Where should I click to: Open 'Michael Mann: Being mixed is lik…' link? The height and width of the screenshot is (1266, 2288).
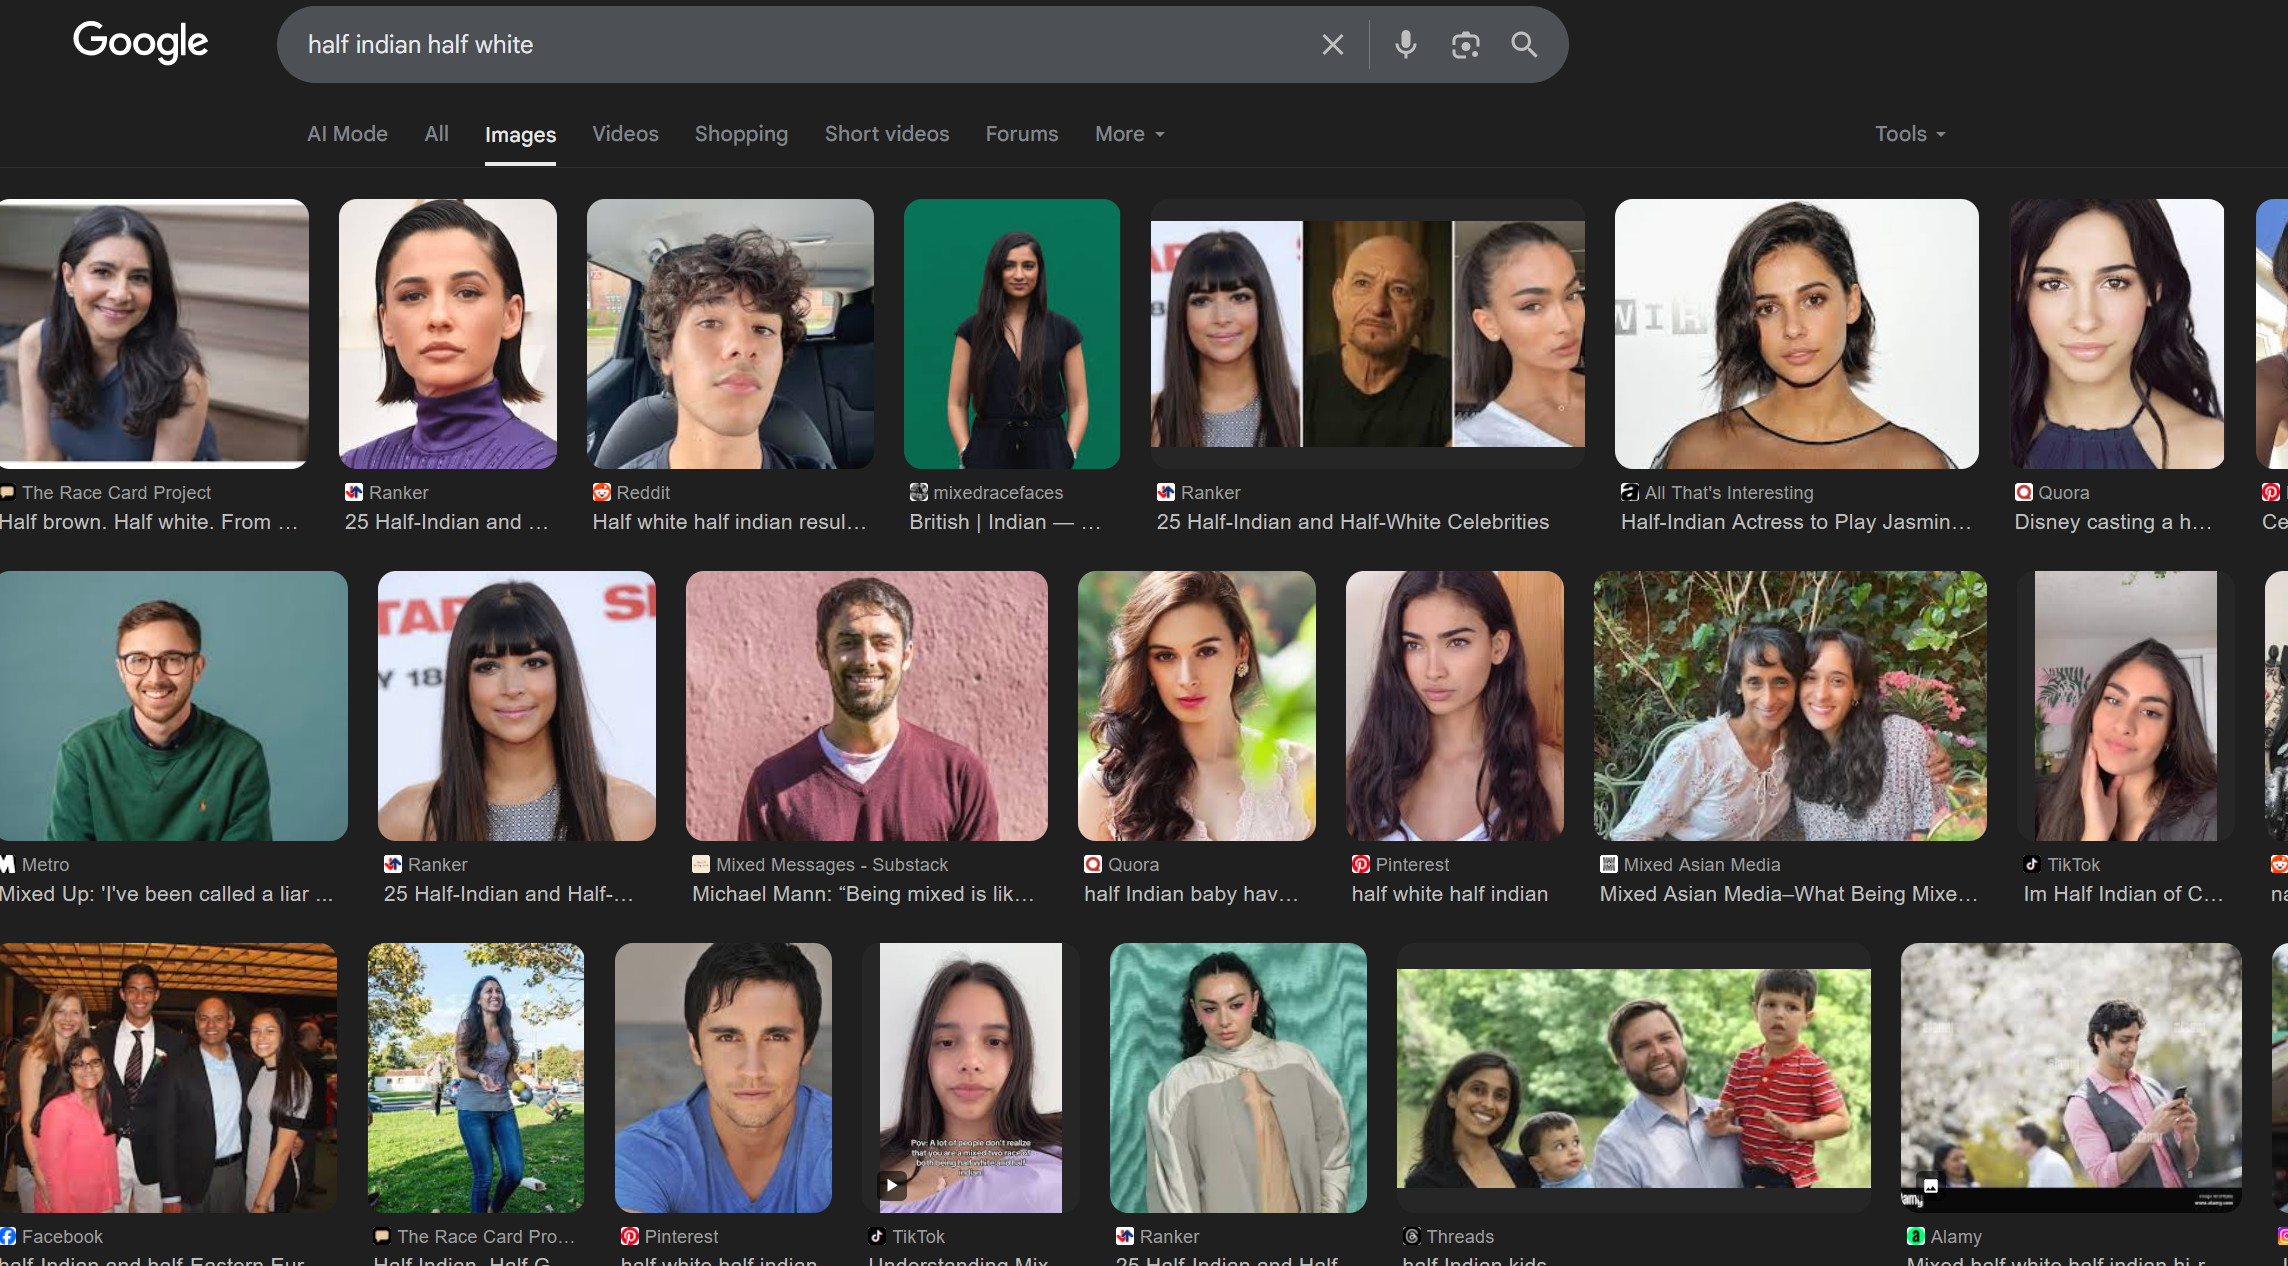pos(863,894)
